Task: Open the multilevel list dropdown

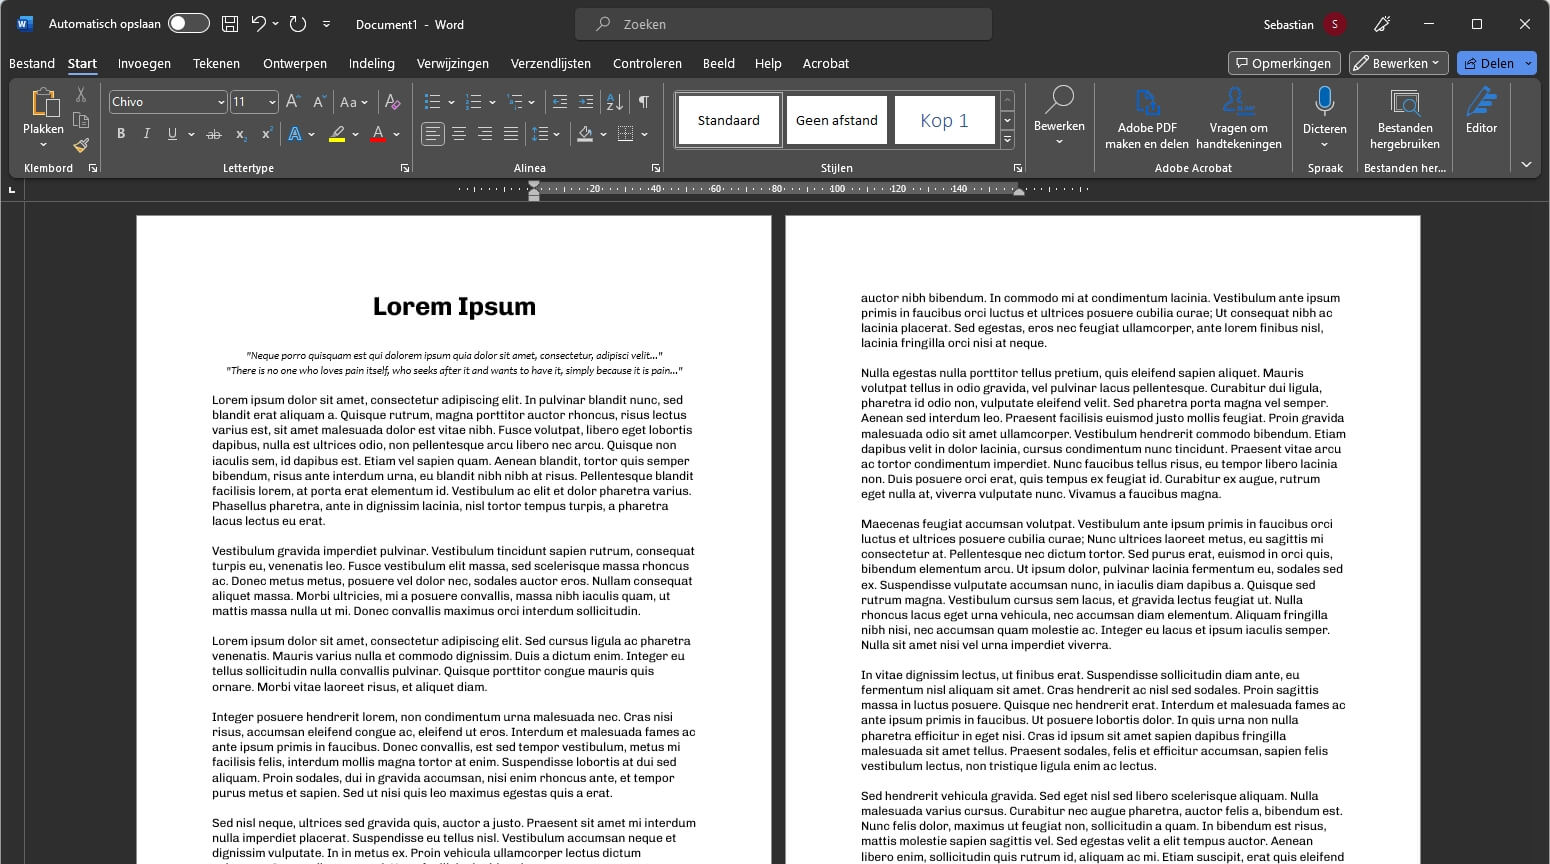Action: click(x=531, y=102)
